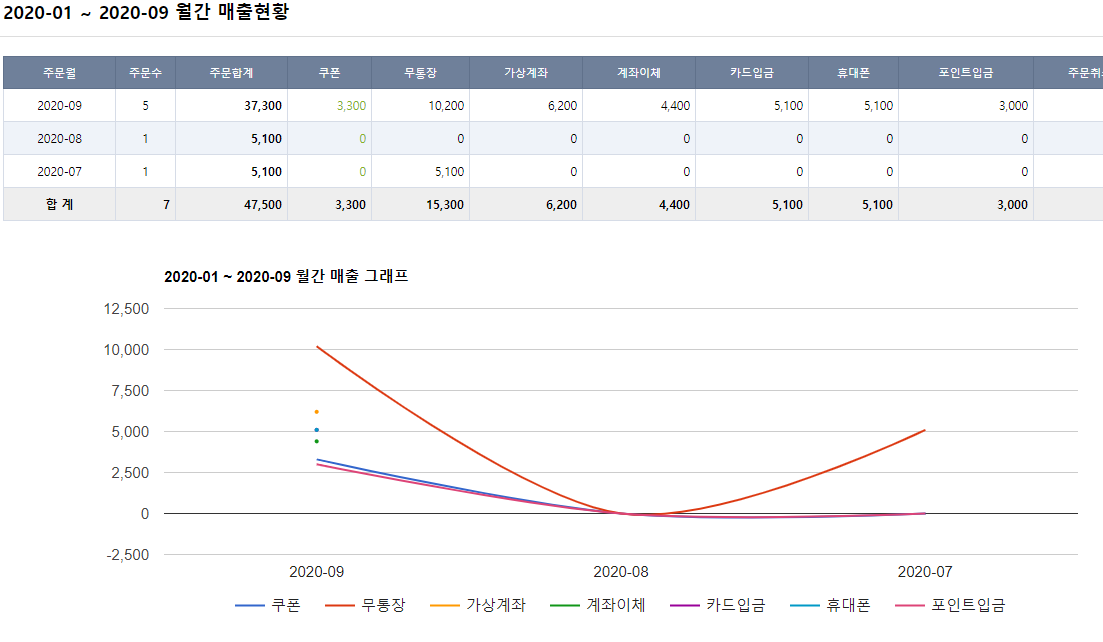This screenshot has height=642, width=1103.
Task: Click the 쿠폰 legend entry below the chart
Action: click(x=268, y=605)
